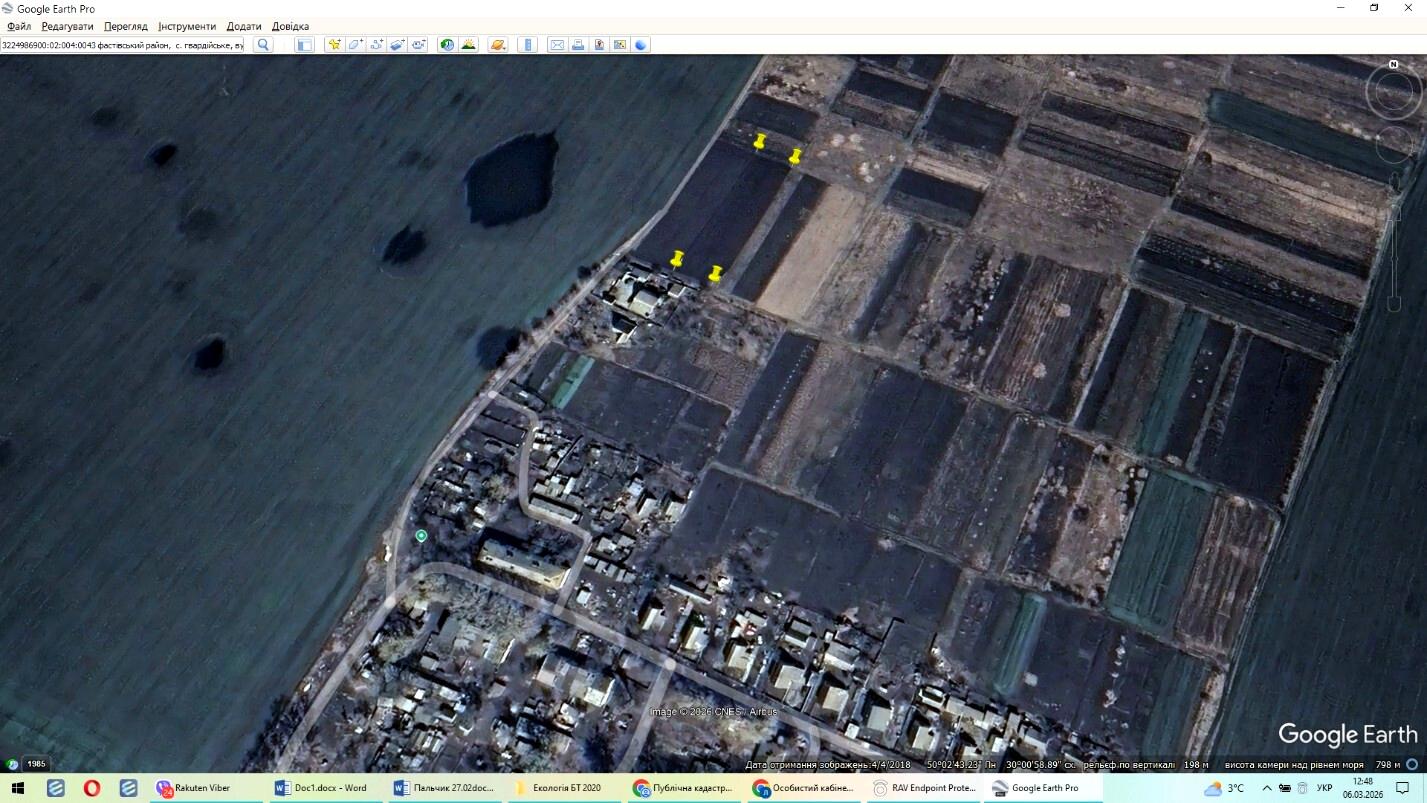Switch to Doc1.docx Word in taskbar
The width and height of the screenshot is (1427, 803).
pos(322,788)
